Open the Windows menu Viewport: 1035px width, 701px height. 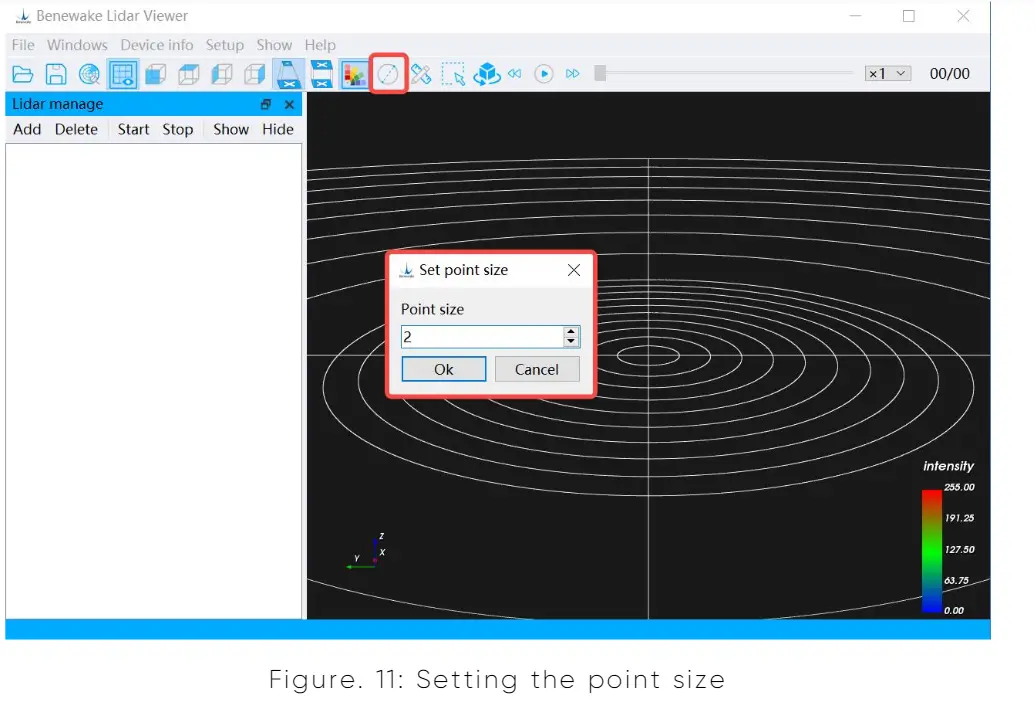pos(77,45)
